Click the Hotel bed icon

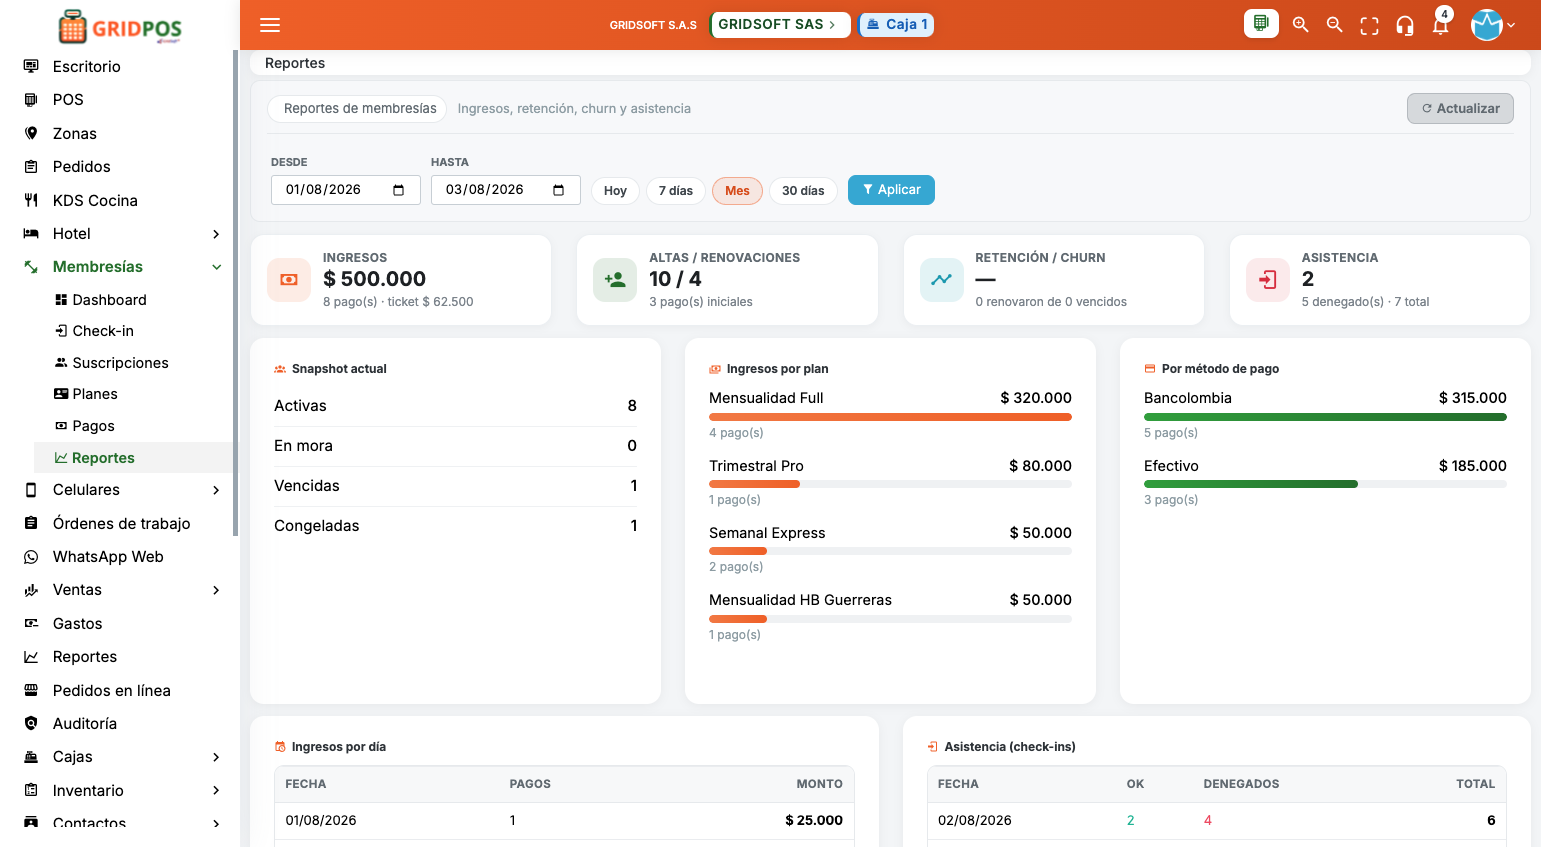31,233
